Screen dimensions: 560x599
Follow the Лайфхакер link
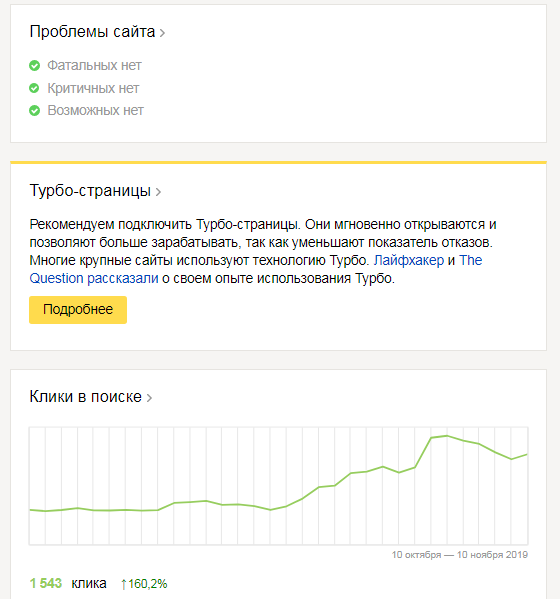(x=409, y=261)
